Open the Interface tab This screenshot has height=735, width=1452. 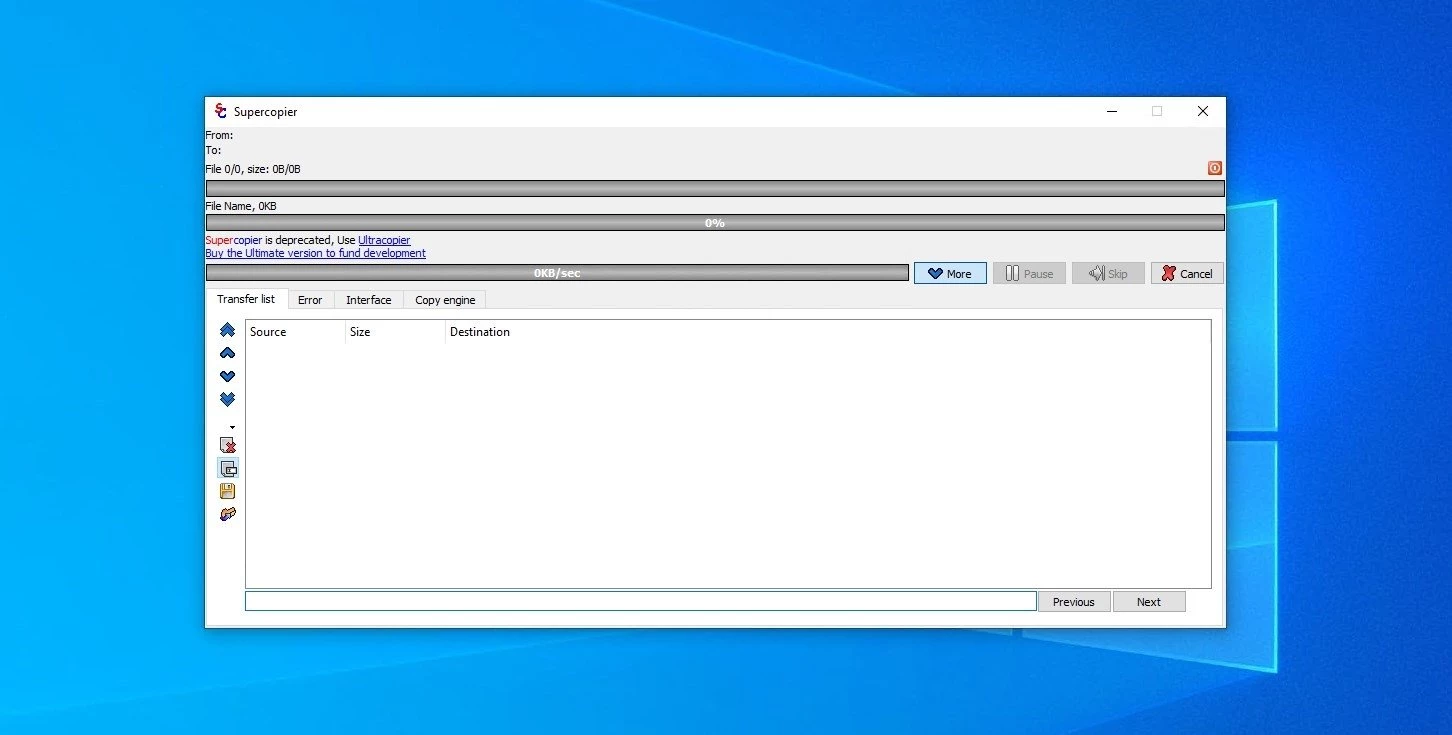click(368, 300)
